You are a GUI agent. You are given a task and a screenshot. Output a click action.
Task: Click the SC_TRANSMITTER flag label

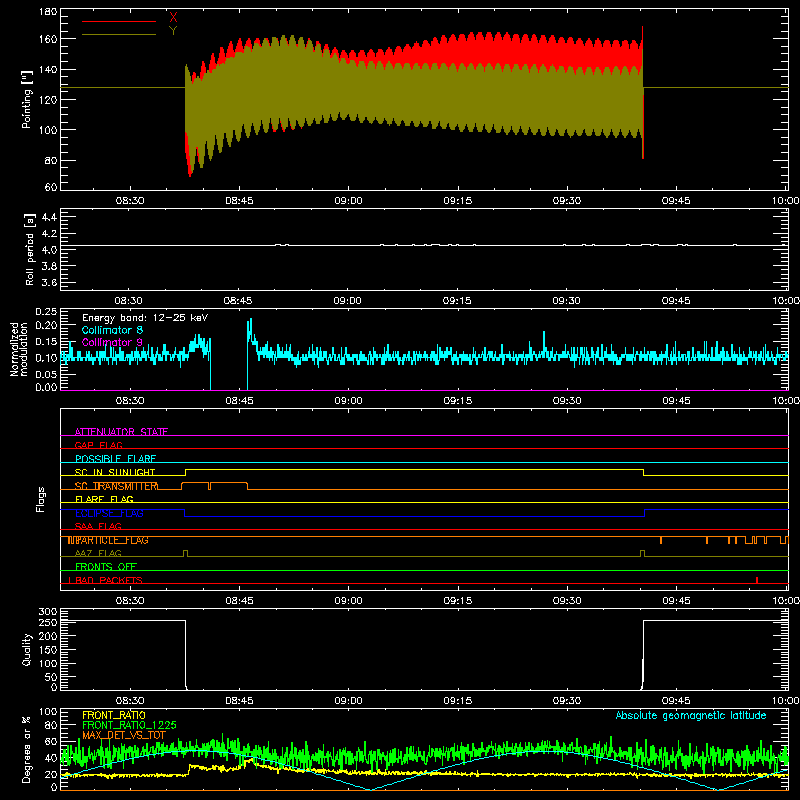click(116, 486)
